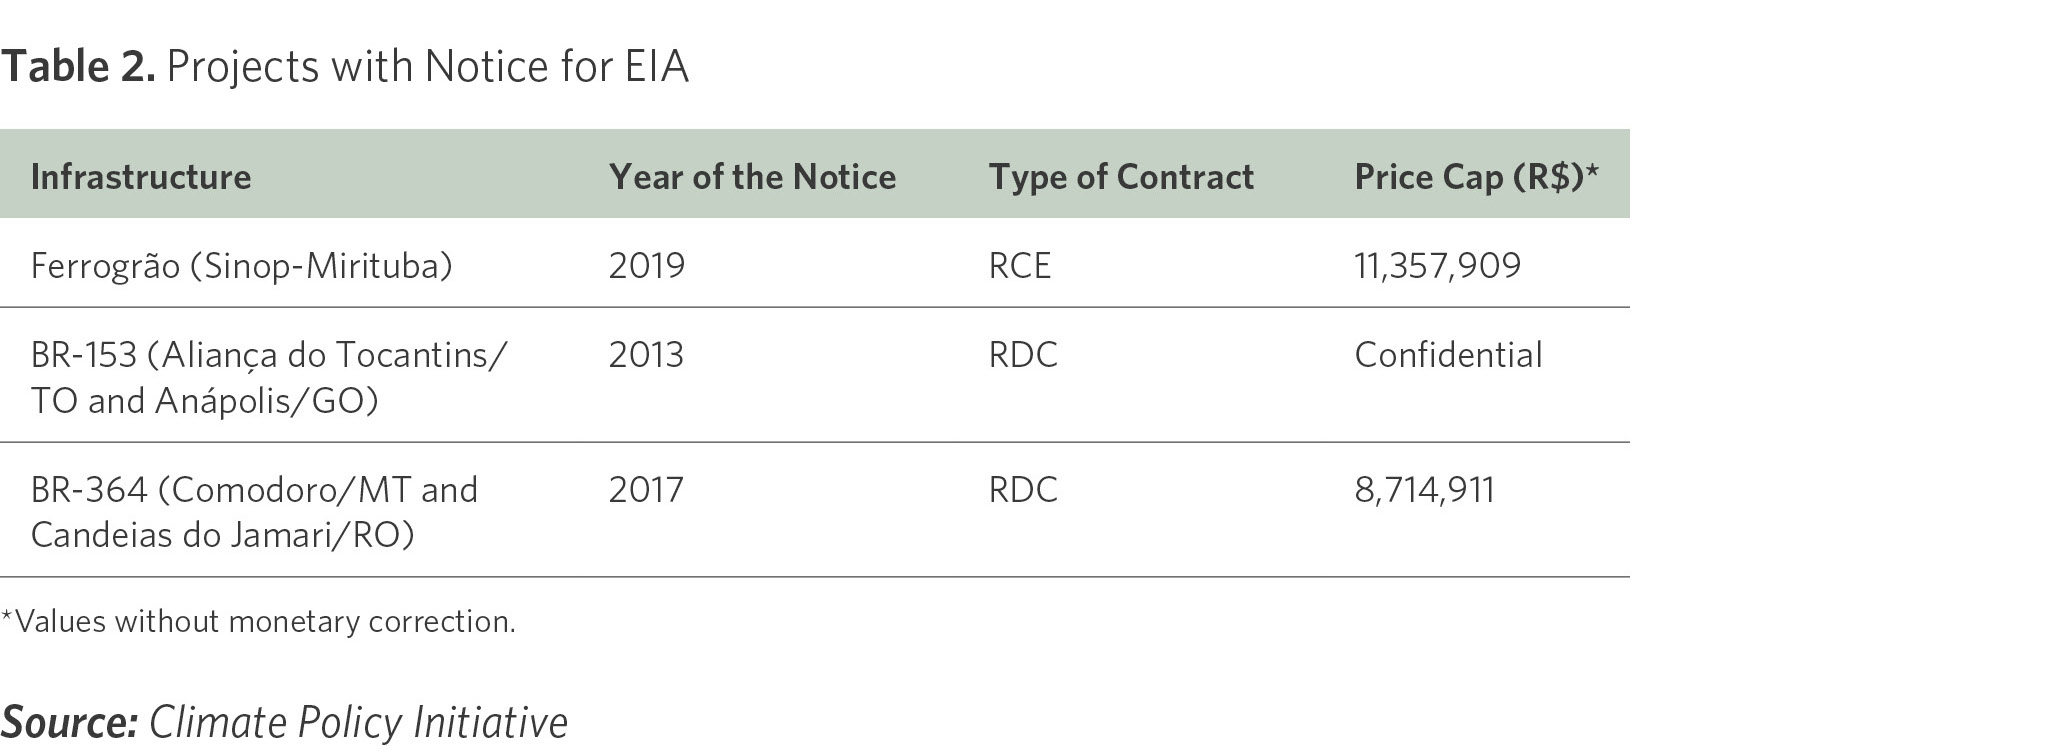Select the Year of the Notice header
This screenshot has height=752, width=2055.
(x=752, y=177)
